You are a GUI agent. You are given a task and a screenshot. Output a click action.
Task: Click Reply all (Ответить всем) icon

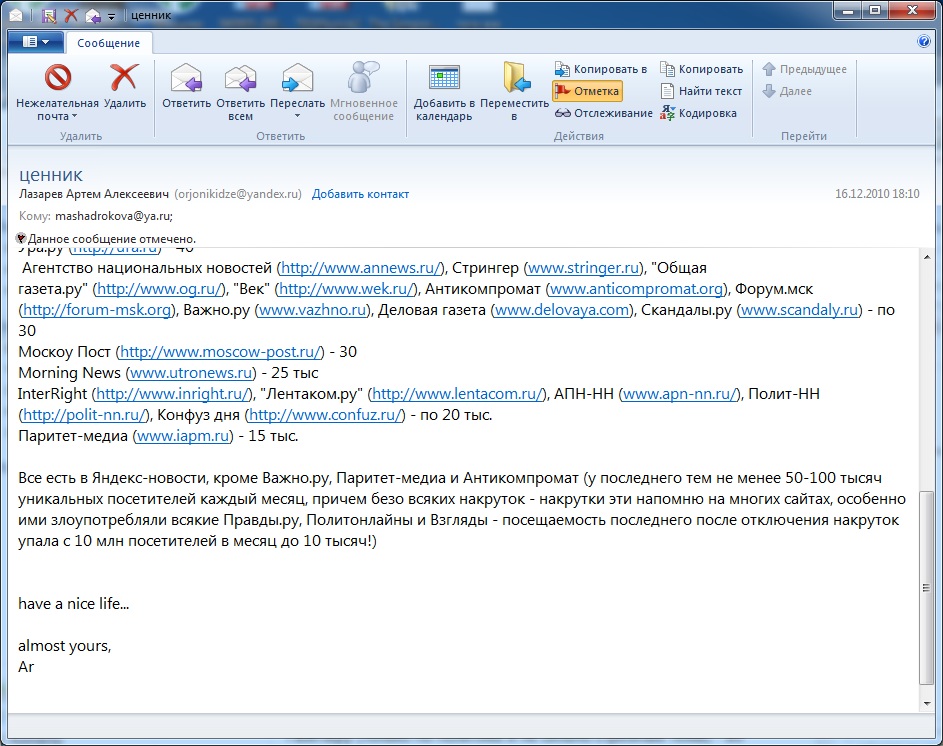pyautogui.click(x=240, y=79)
